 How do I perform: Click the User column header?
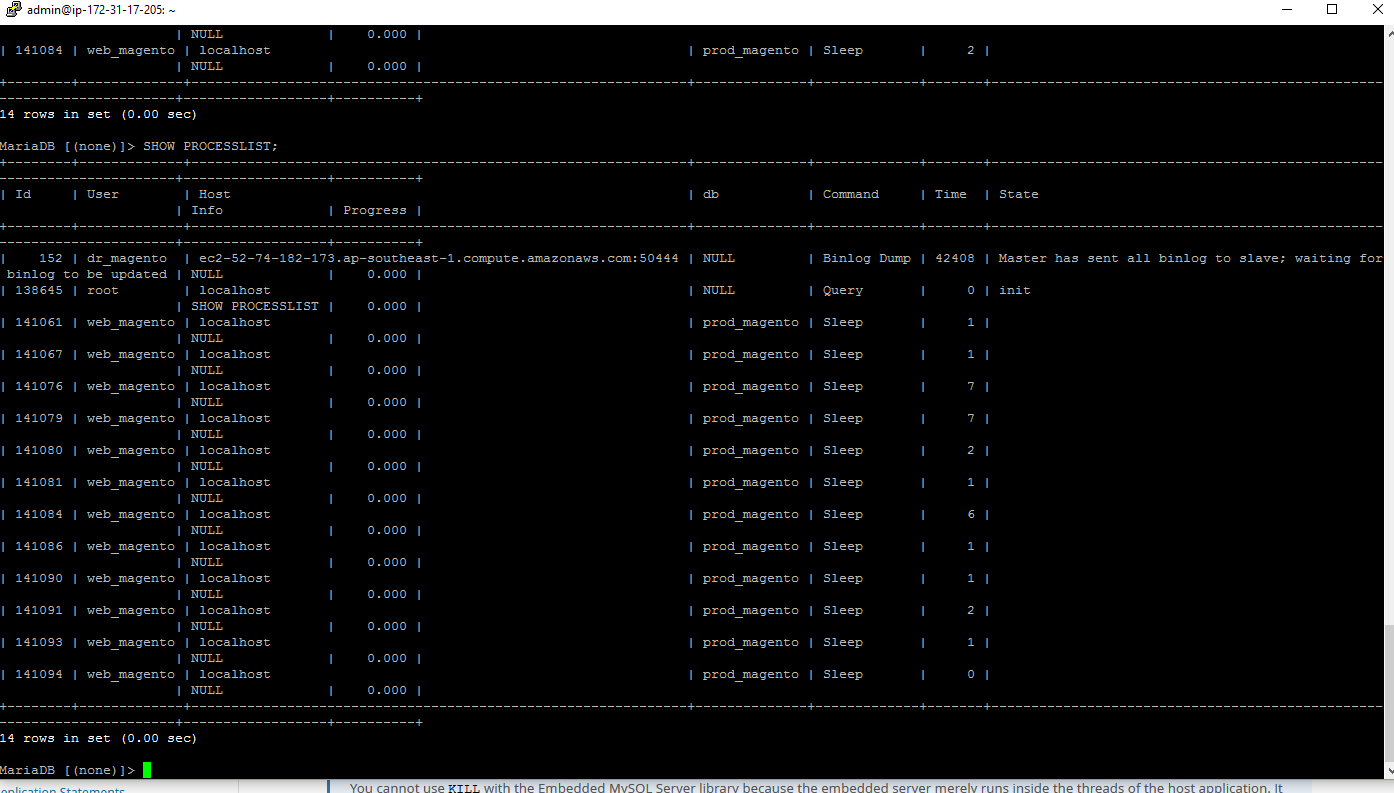pos(103,194)
